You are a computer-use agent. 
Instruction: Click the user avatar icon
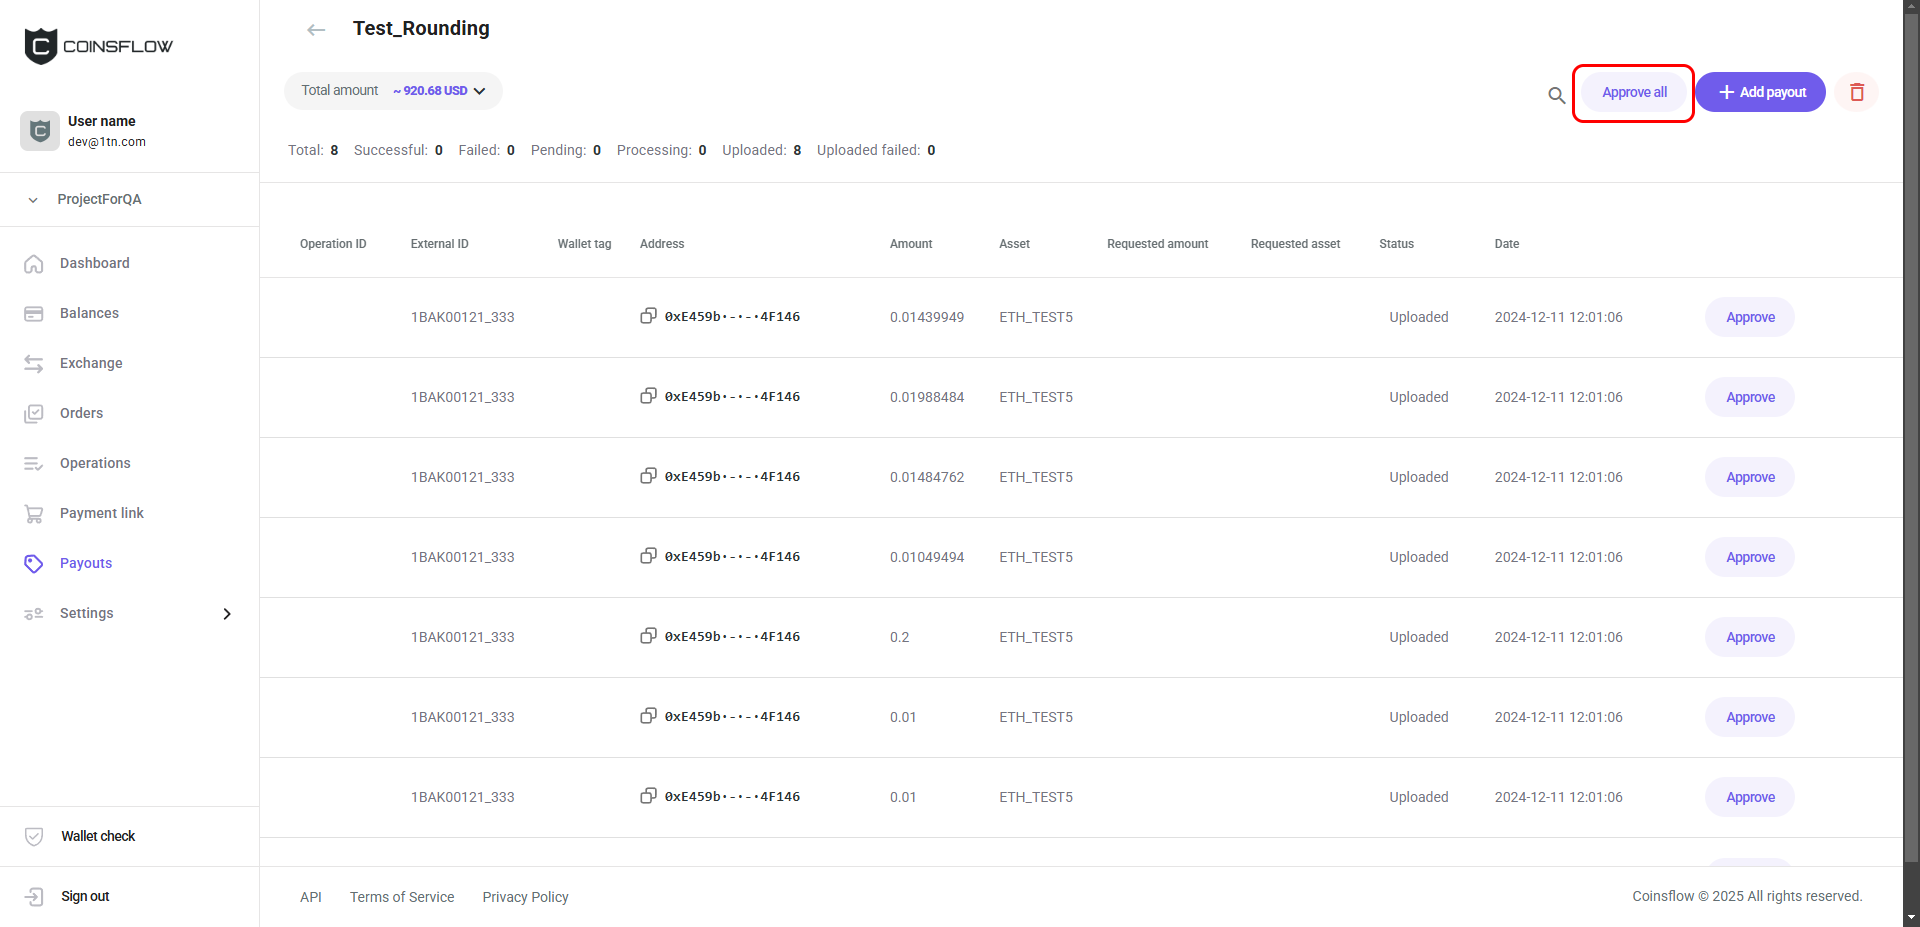(40, 131)
